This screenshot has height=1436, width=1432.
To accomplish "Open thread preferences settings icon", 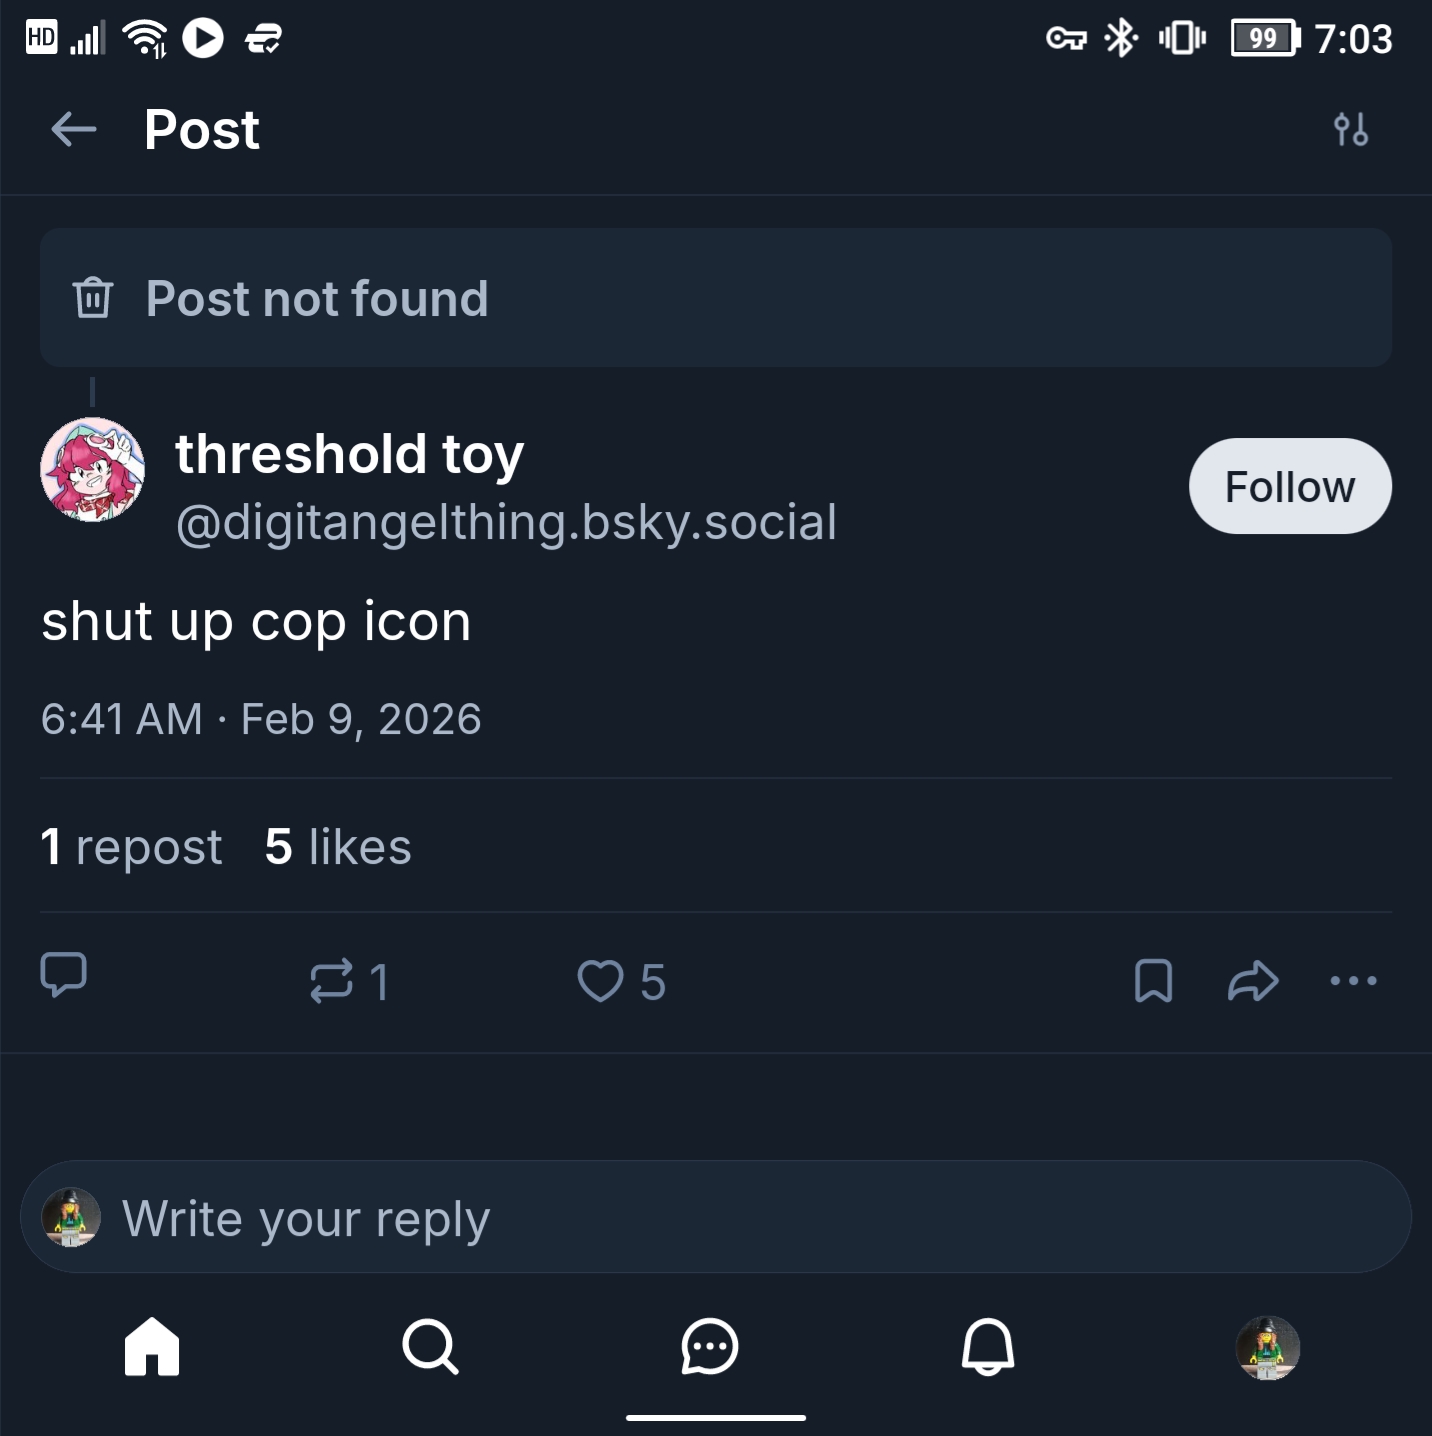I will 1350,130.
